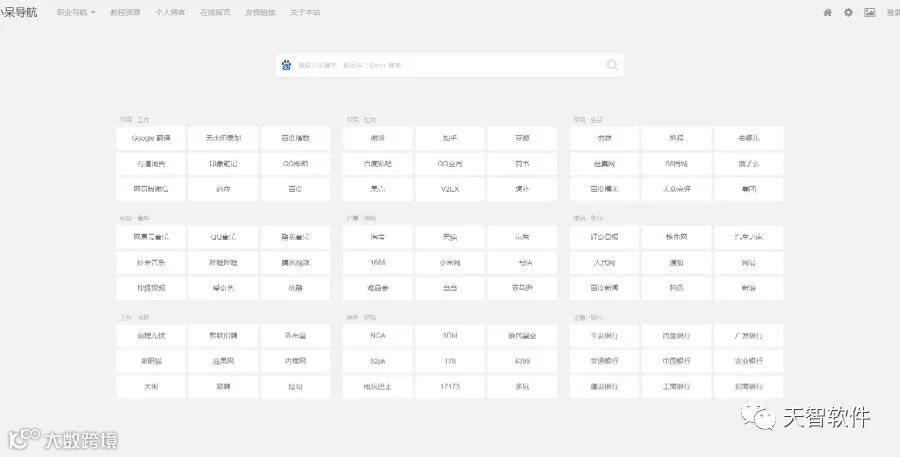
Task: Open the 豆瓣 link
Action: pos(522,138)
